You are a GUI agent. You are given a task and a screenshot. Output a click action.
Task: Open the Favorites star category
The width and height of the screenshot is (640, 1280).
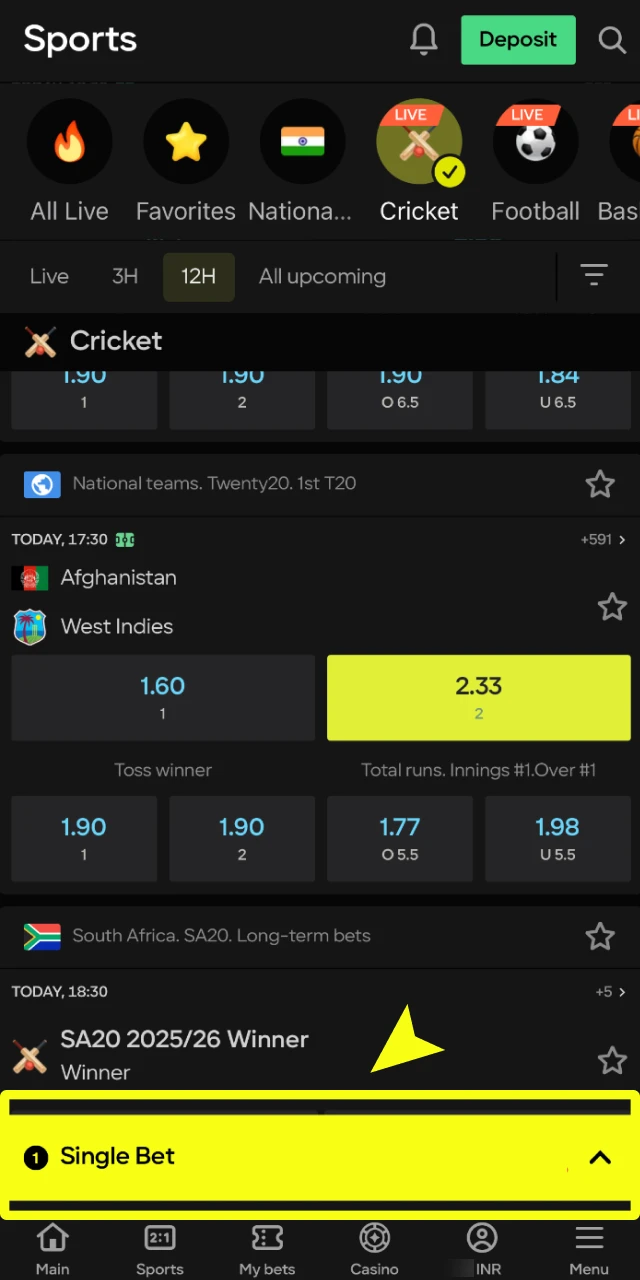click(185, 141)
